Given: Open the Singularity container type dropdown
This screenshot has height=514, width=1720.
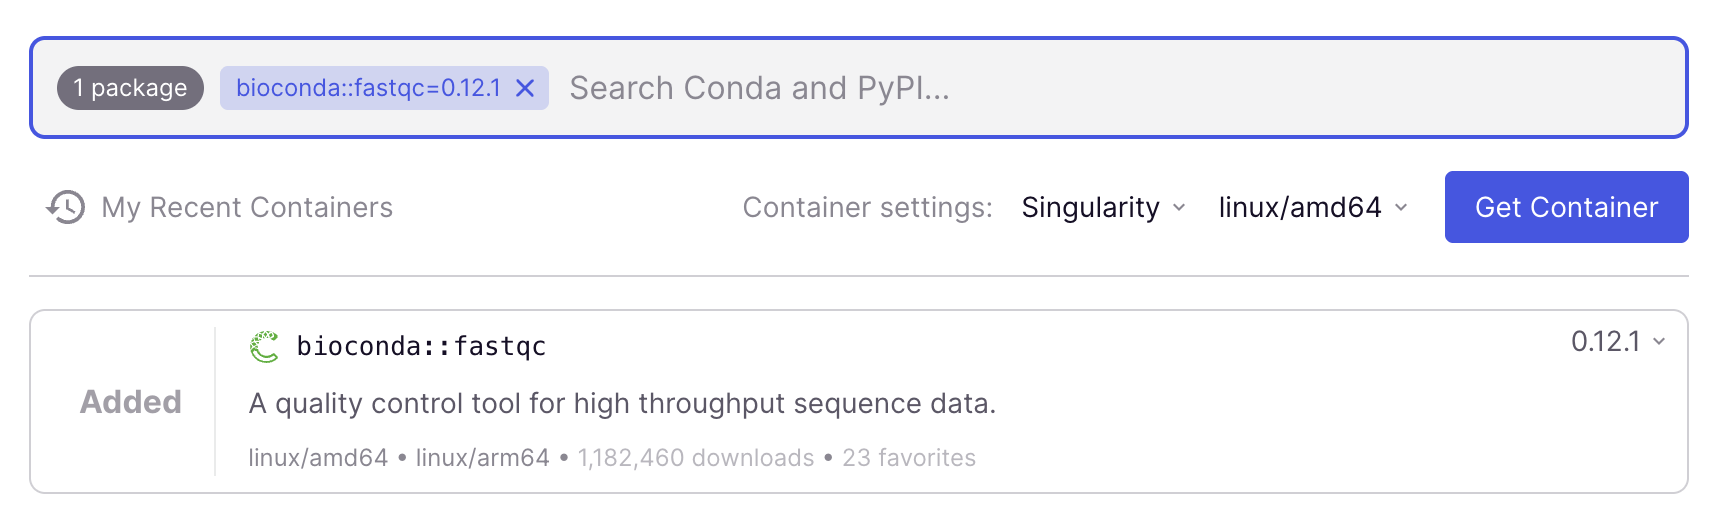Looking at the screenshot, I should (x=1091, y=207).
